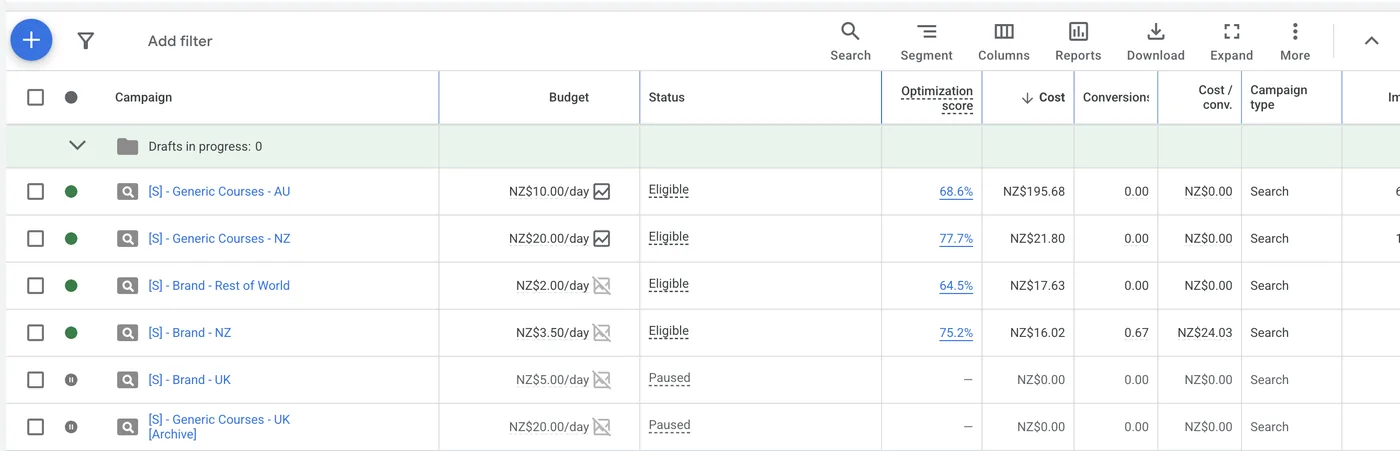Click the Cost / conv. column header
Image resolution: width=1400 pixels, height=451 pixels.
click(1216, 97)
